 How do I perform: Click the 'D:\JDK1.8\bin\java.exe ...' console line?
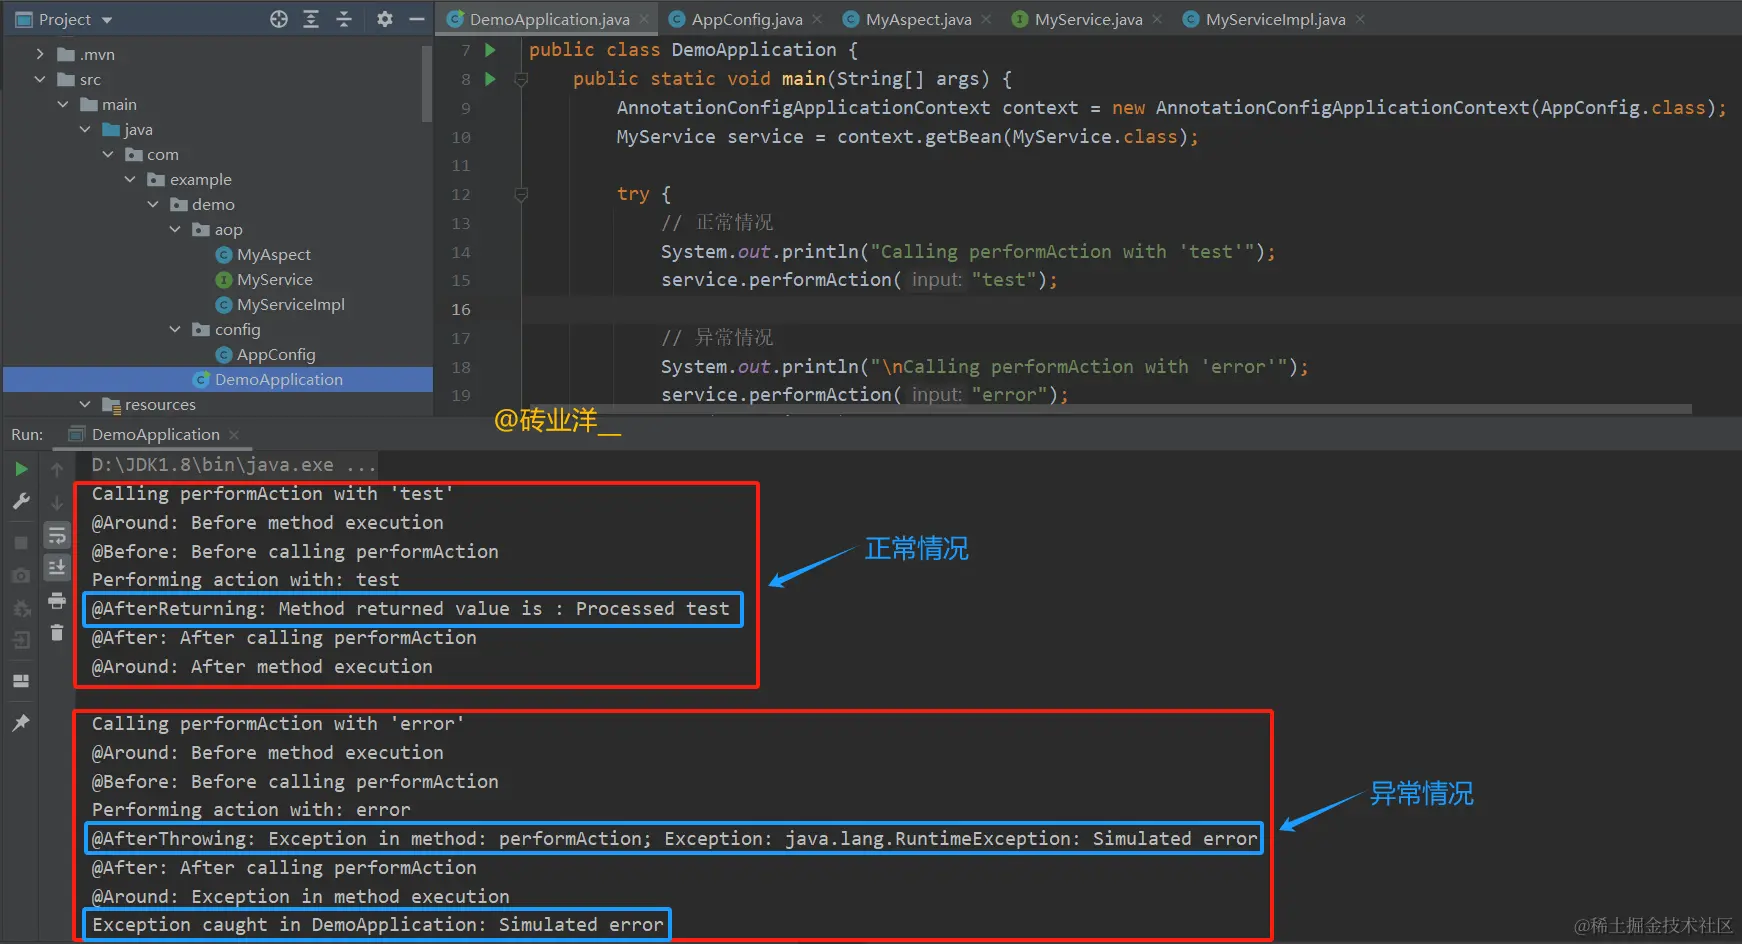click(x=234, y=465)
